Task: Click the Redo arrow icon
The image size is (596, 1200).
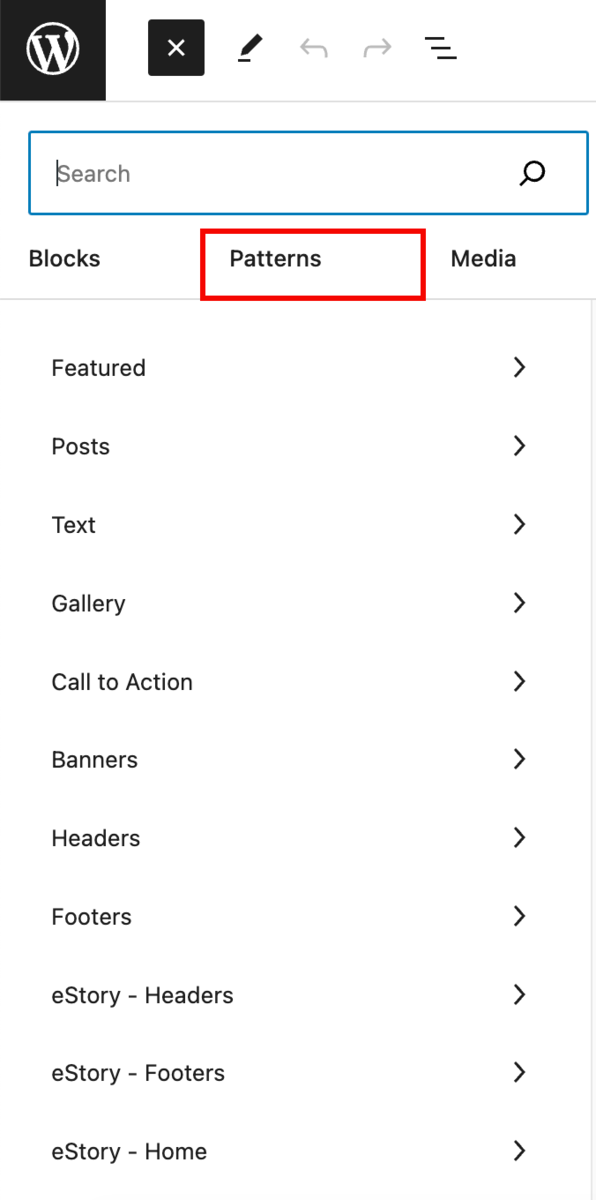Action: 377,48
